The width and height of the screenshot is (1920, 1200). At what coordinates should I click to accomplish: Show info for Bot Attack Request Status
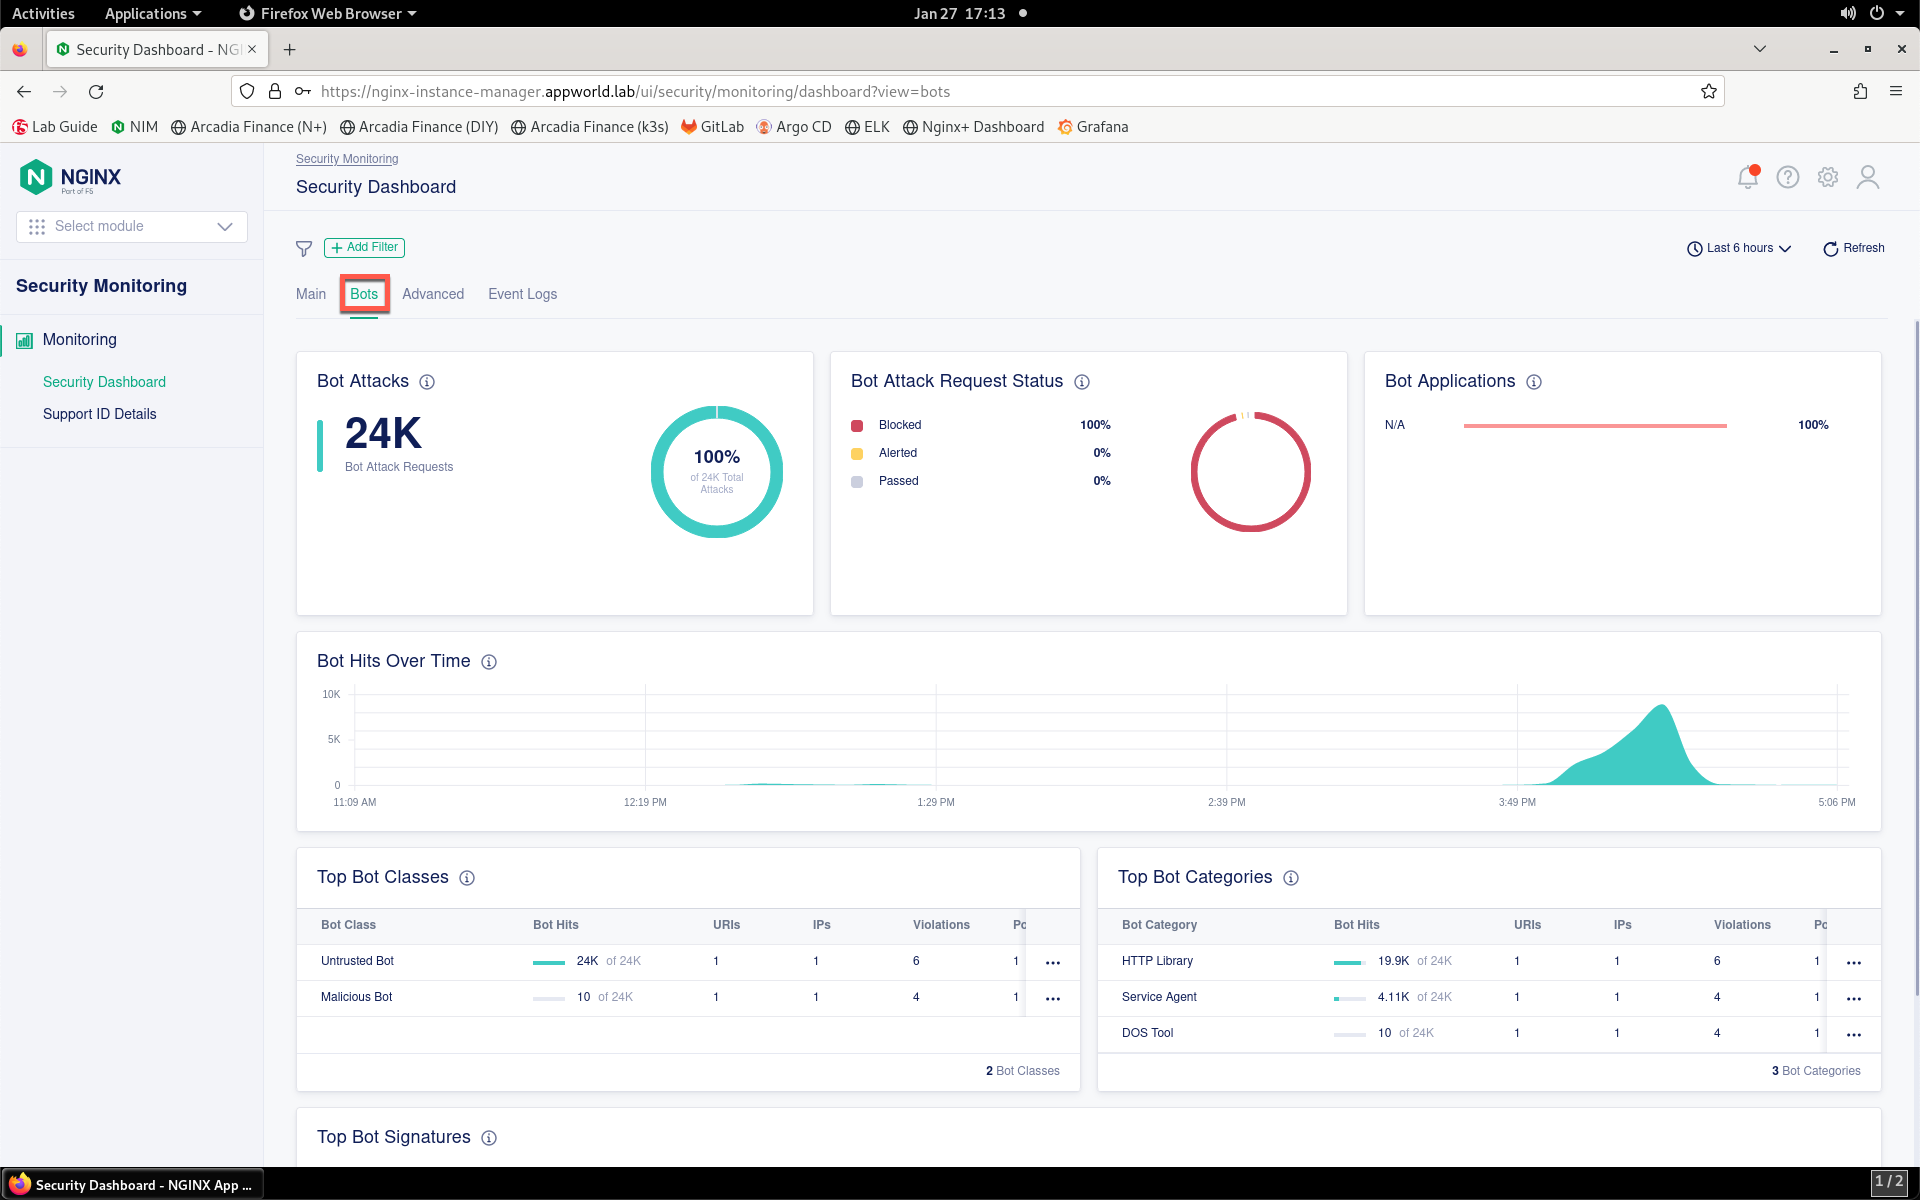[1082, 382]
